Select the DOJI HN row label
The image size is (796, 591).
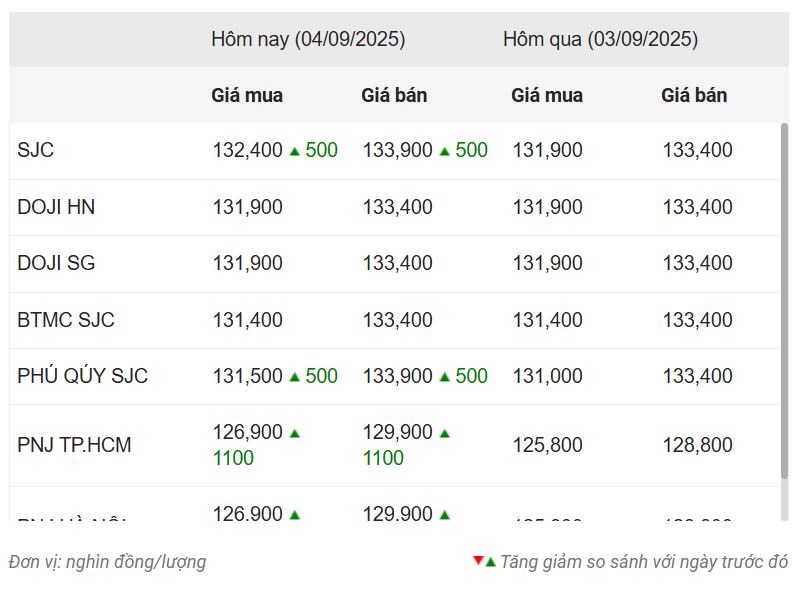pos(56,207)
